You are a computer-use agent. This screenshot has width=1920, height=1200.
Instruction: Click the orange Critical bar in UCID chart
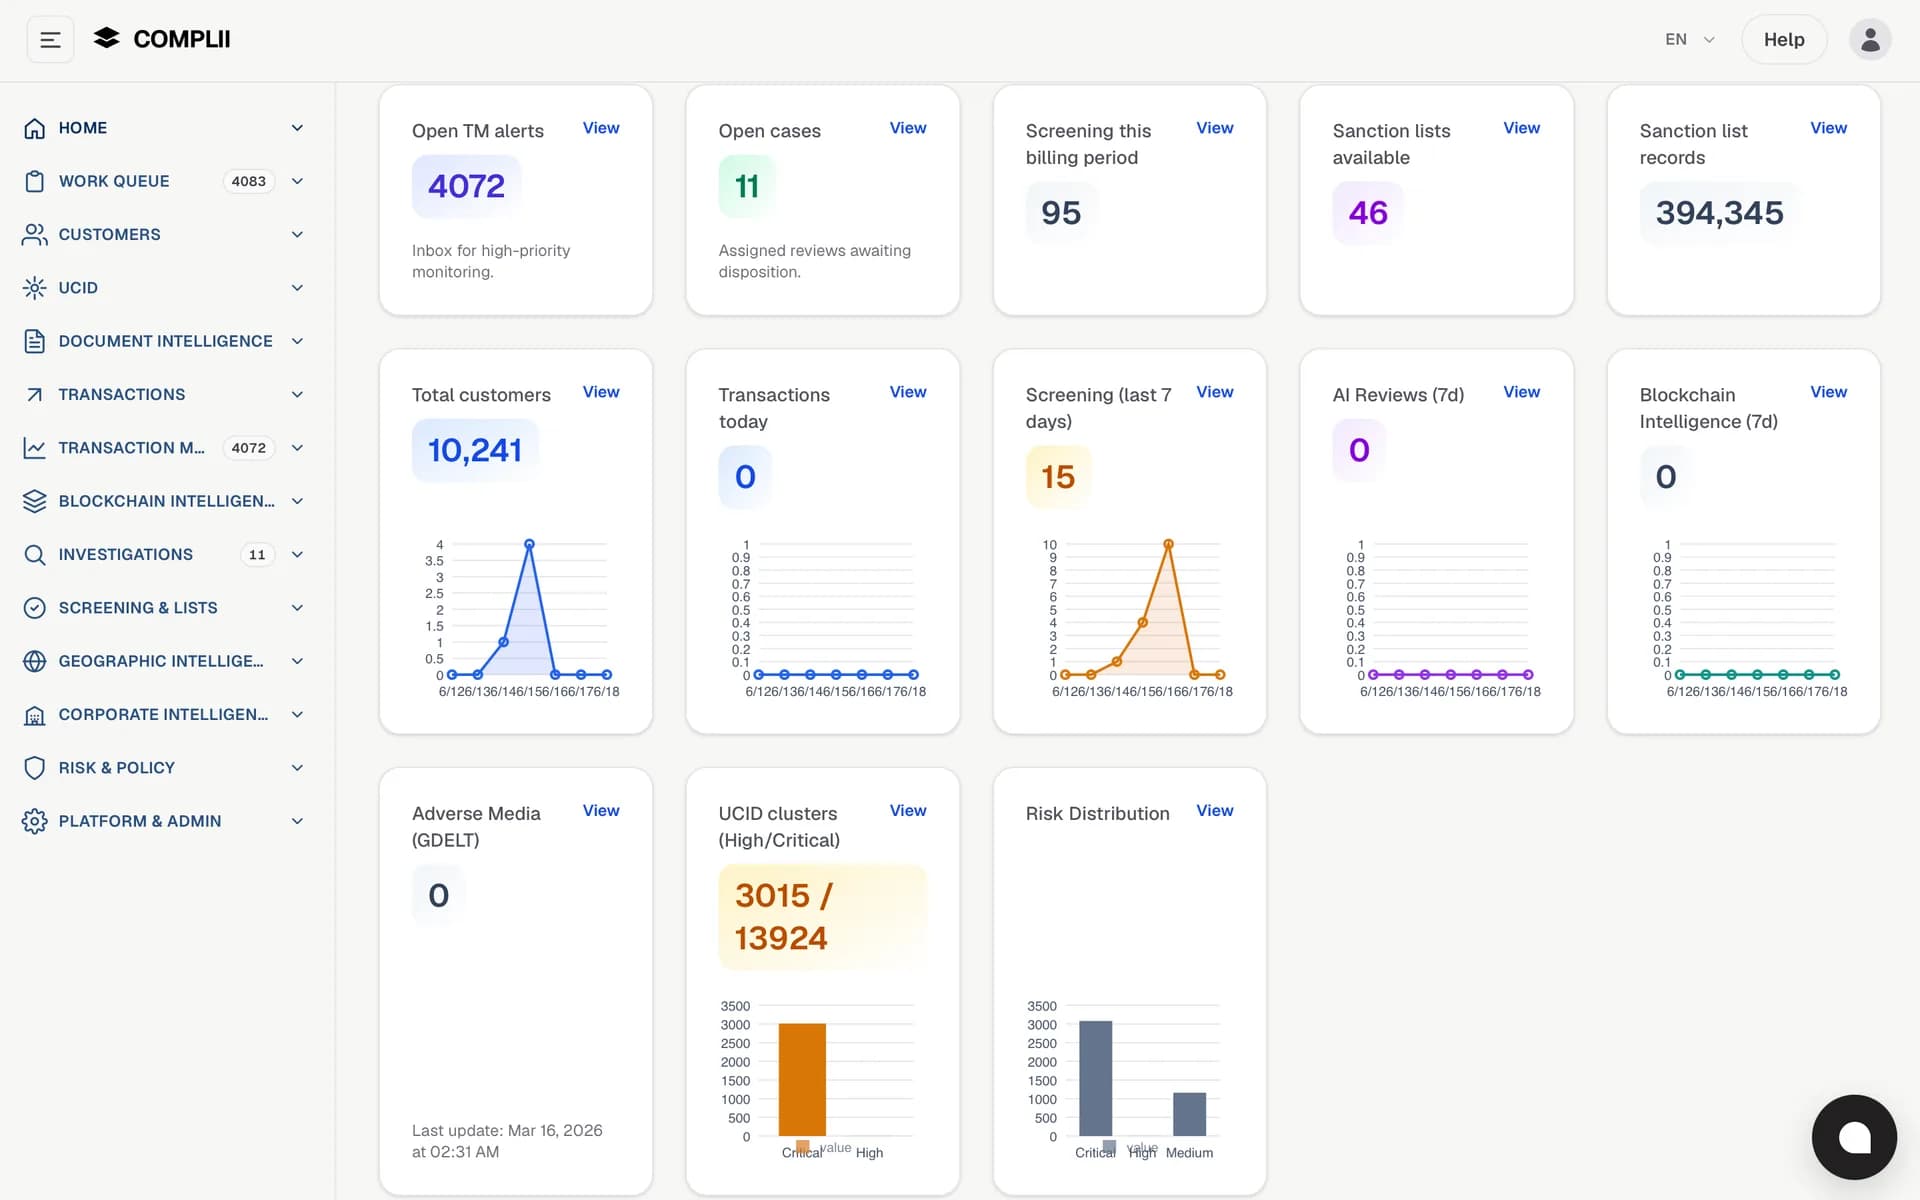(x=802, y=1079)
